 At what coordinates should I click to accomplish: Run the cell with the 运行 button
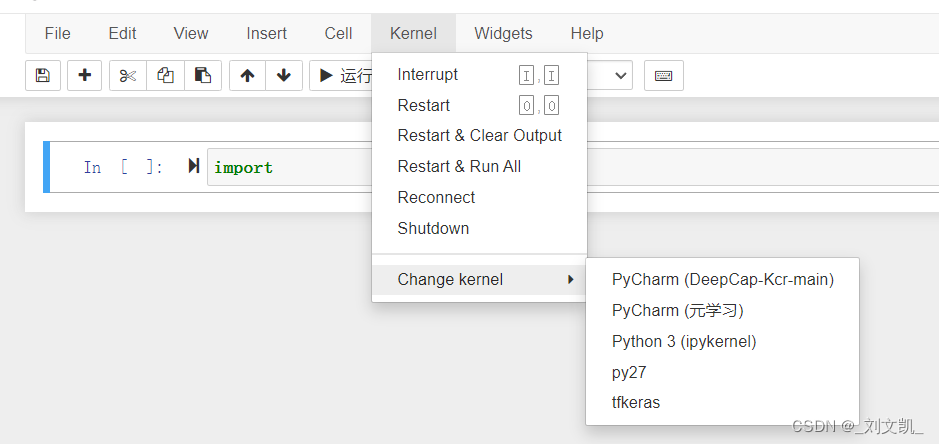coord(341,75)
